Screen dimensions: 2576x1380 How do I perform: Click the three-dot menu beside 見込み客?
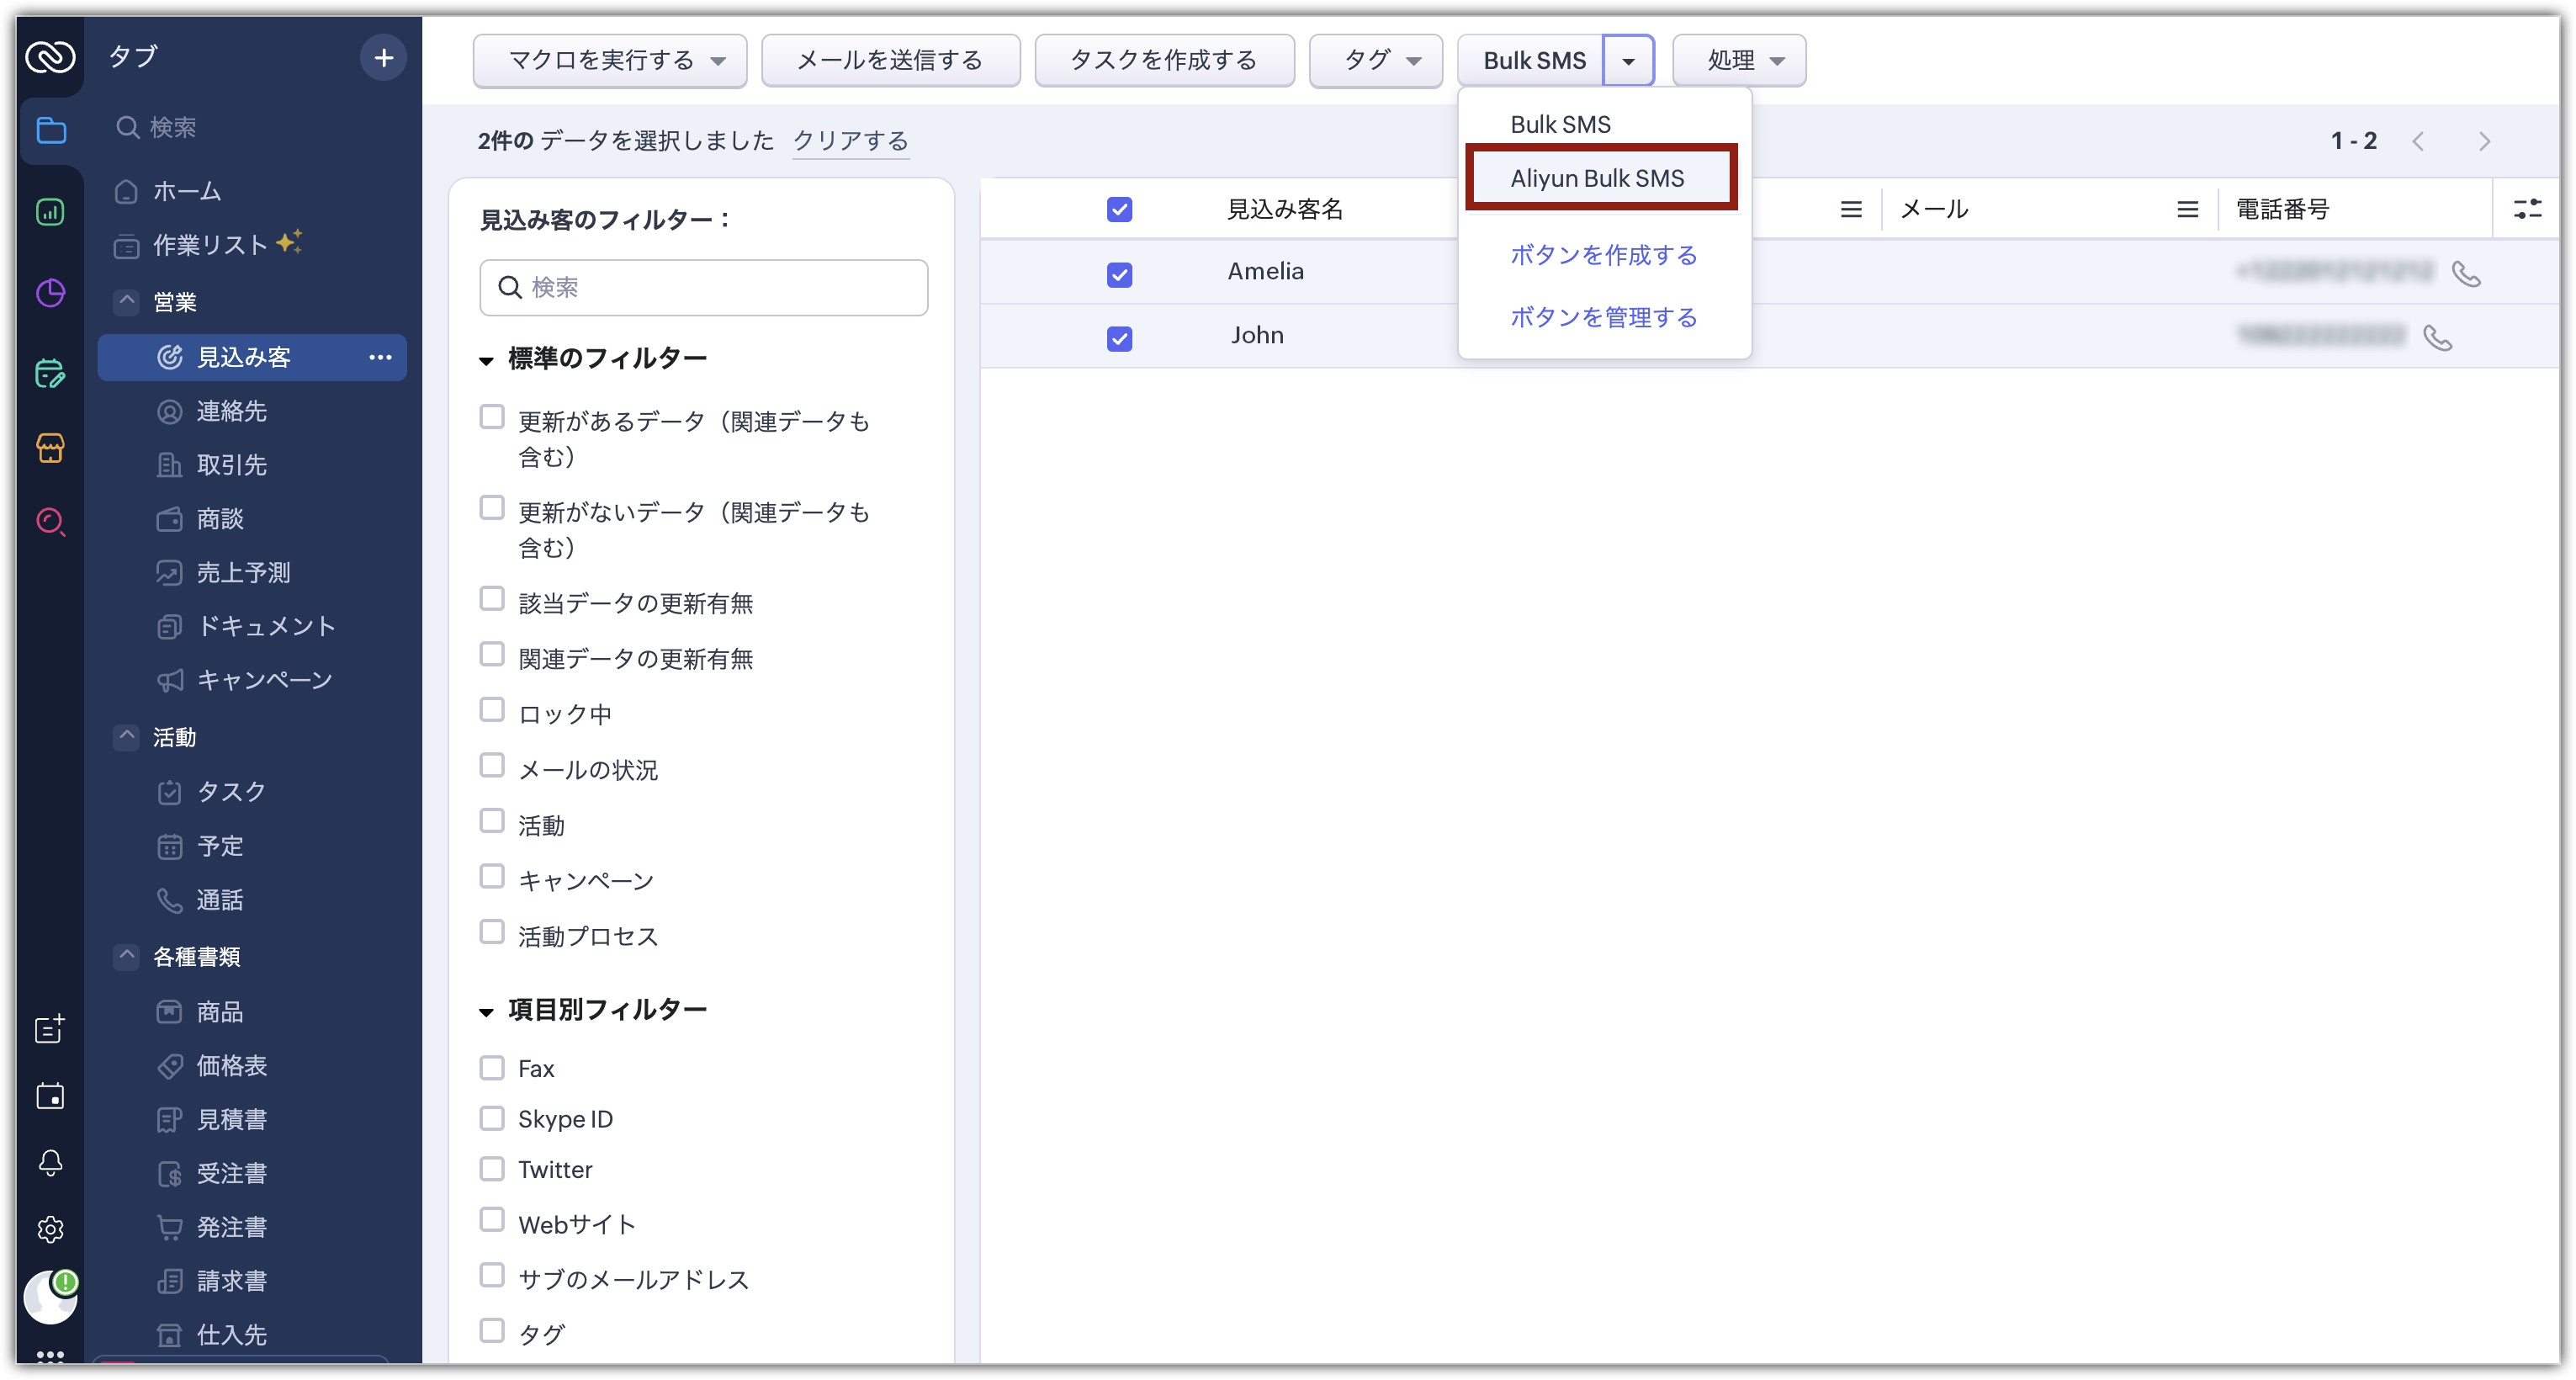[x=380, y=357]
